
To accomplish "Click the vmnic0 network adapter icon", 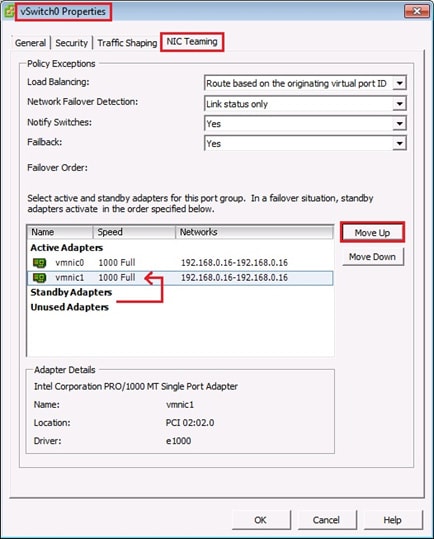I will 39,263.
